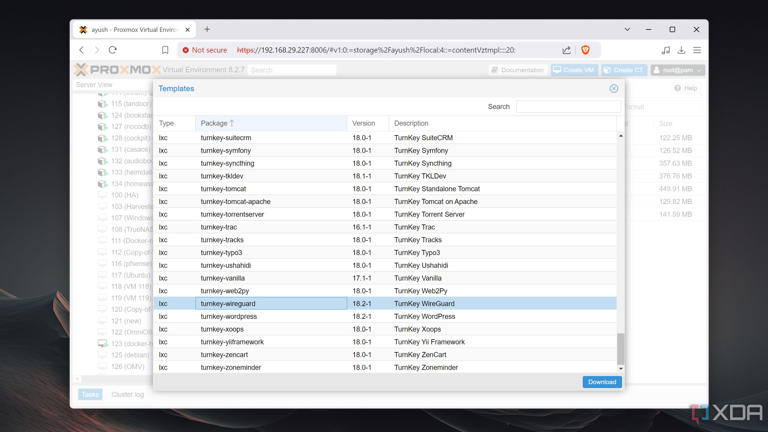
Task: Click the Not secure warning icon
Action: (186, 50)
